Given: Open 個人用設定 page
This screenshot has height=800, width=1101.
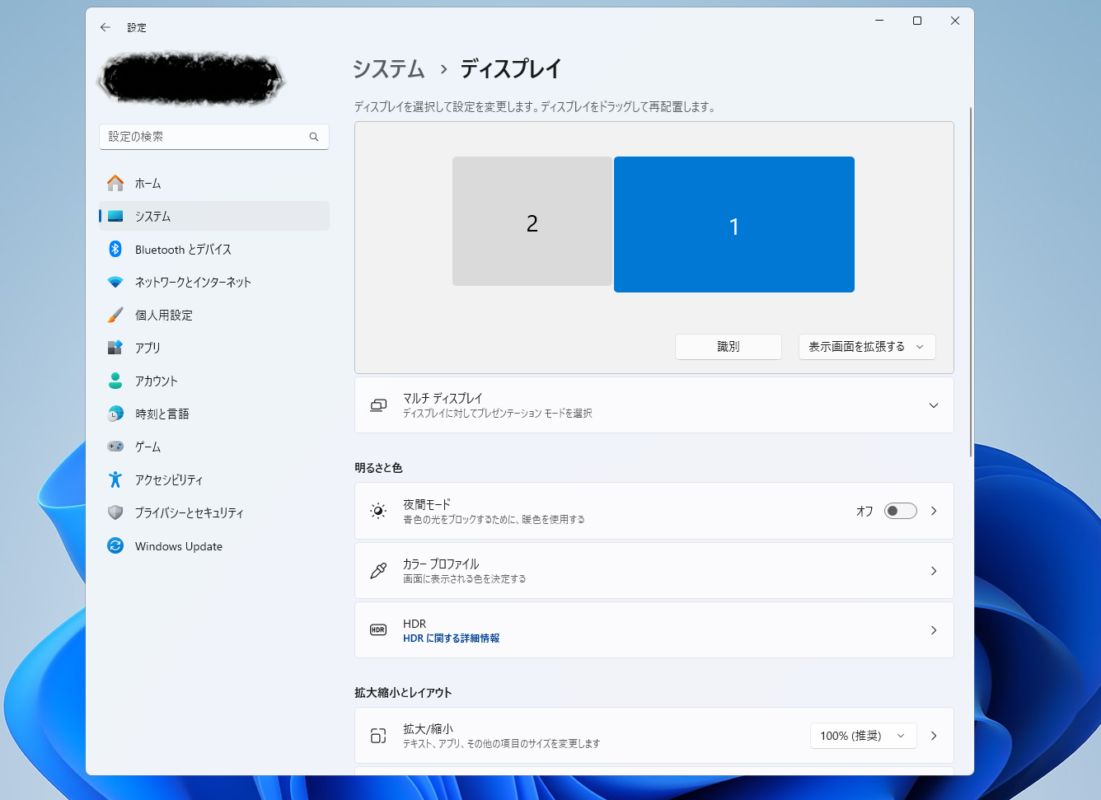Looking at the screenshot, I should pyautogui.click(x=214, y=315).
